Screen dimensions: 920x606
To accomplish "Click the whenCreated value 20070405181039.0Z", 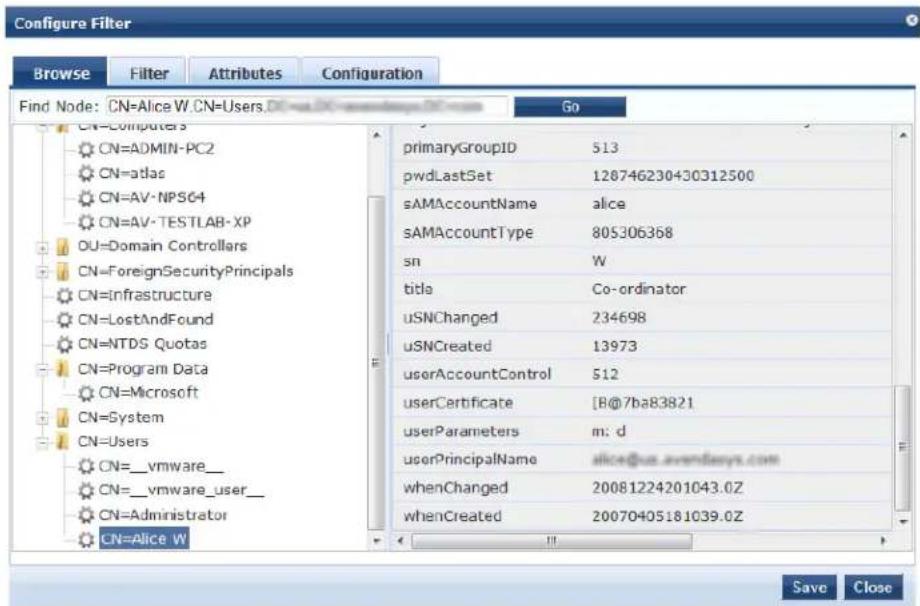I will tap(667, 516).
